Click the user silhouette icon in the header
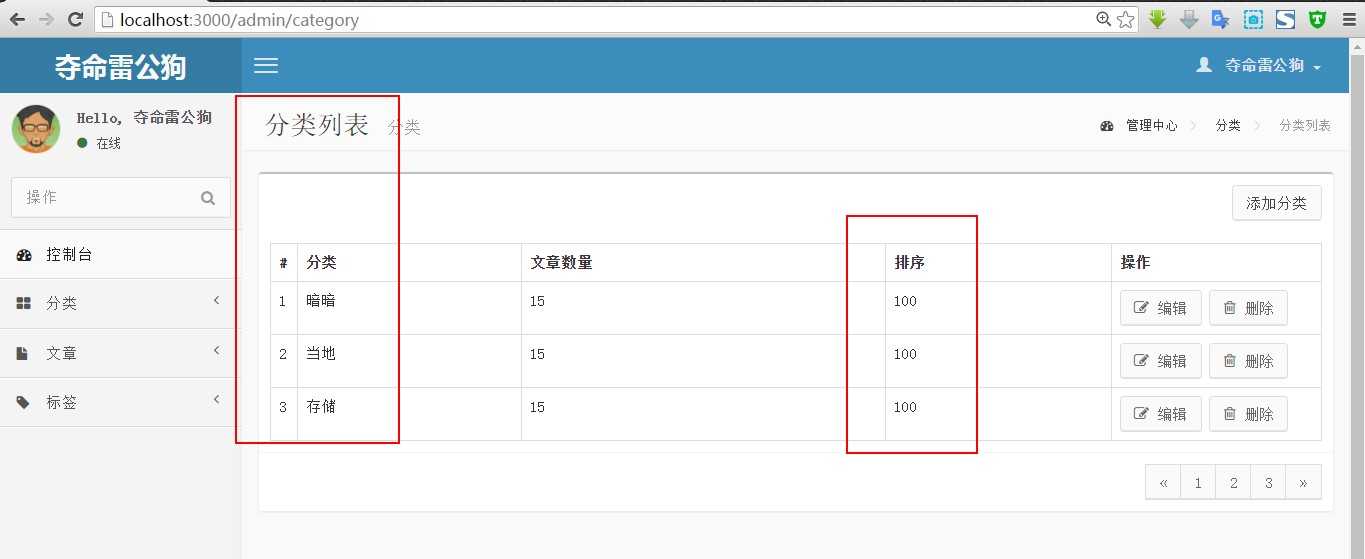1365x559 pixels. point(1204,65)
